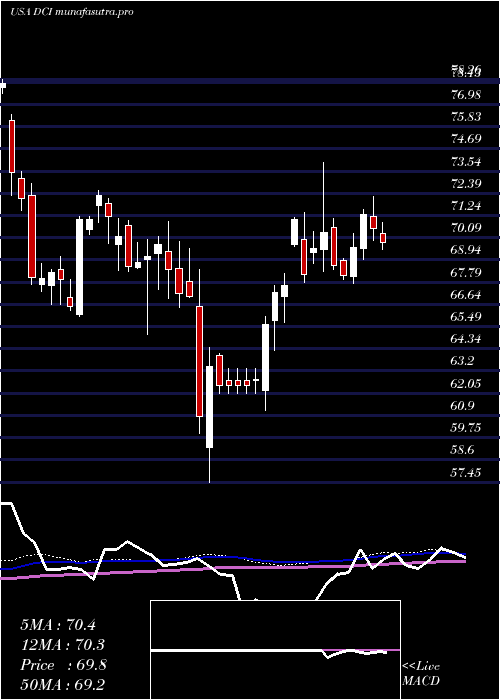Viewport: 500px width, 700px height.
Task: Click the 70.09 price axis label
Action: (x=467, y=228)
